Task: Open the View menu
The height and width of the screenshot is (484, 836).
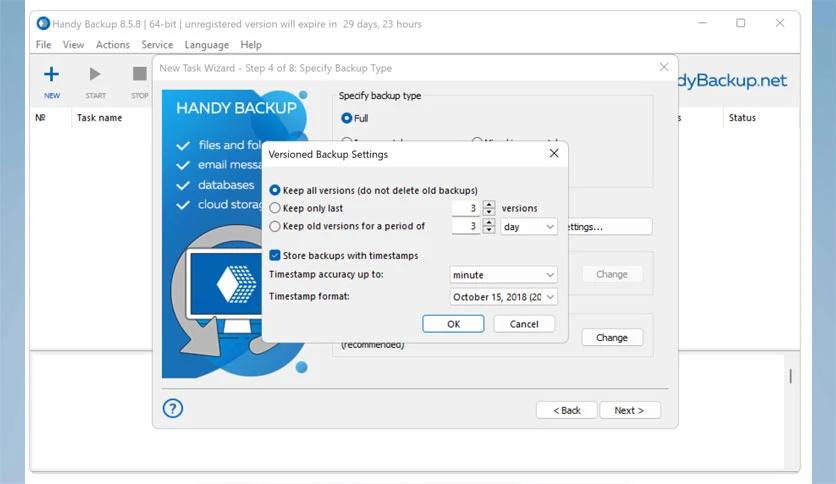Action: [x=73, y=45]
